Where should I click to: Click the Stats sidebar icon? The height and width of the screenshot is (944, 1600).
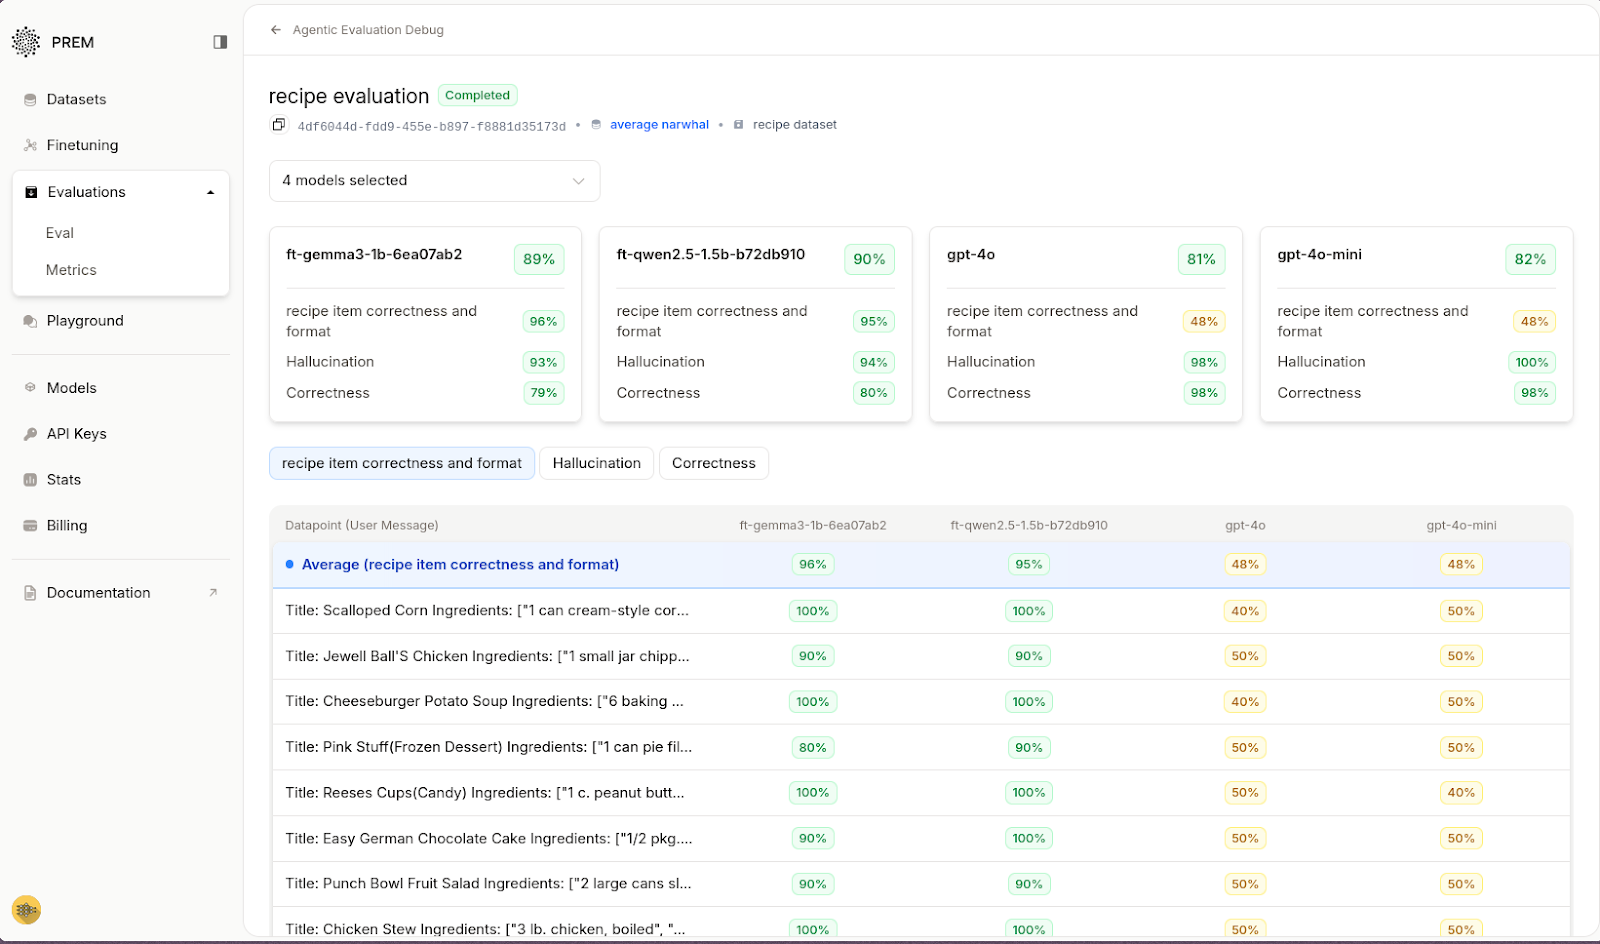click(29, 479)
